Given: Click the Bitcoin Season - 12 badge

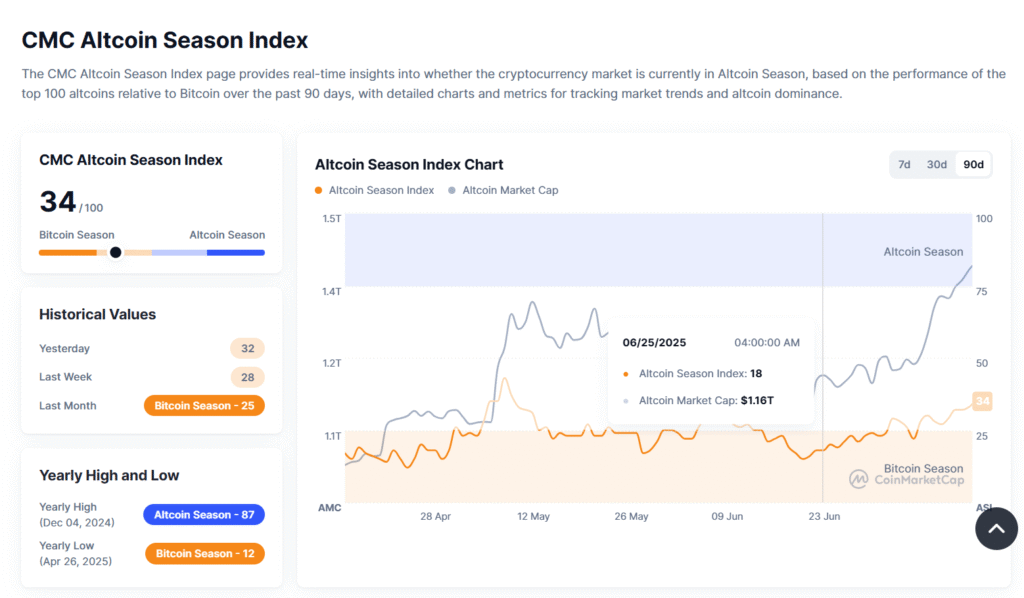Looking at the screenshot, I should click(205, 554).
